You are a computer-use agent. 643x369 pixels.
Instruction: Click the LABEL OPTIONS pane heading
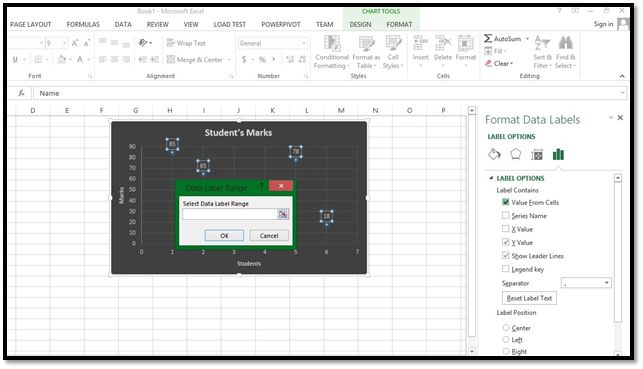511,137
